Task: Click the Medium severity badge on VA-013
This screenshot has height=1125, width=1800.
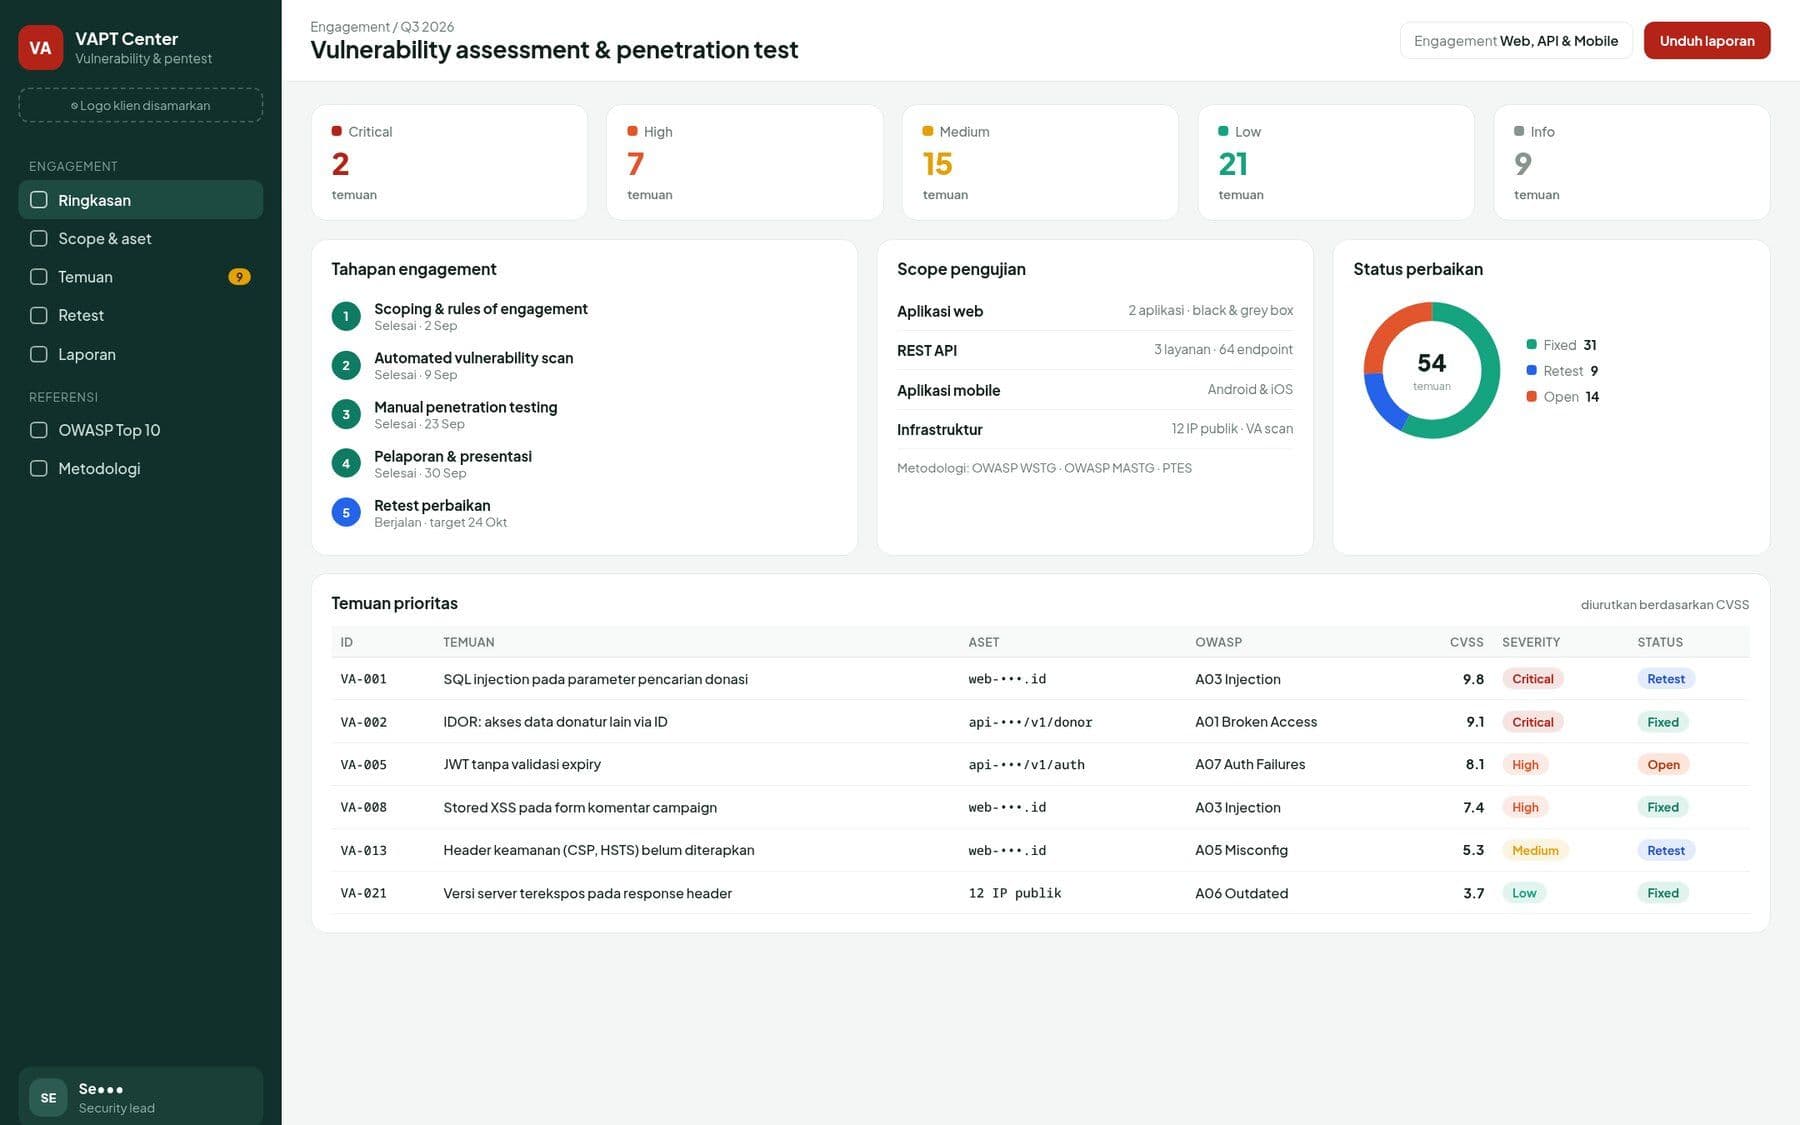Action: click(1535, 850)
